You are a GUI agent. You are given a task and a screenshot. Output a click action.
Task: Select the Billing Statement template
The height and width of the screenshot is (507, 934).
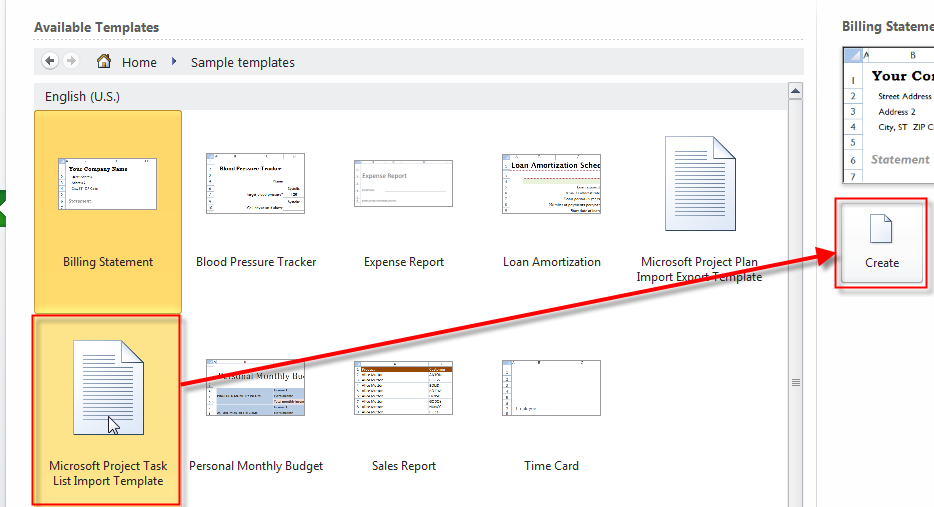click(x=108, y=211)
